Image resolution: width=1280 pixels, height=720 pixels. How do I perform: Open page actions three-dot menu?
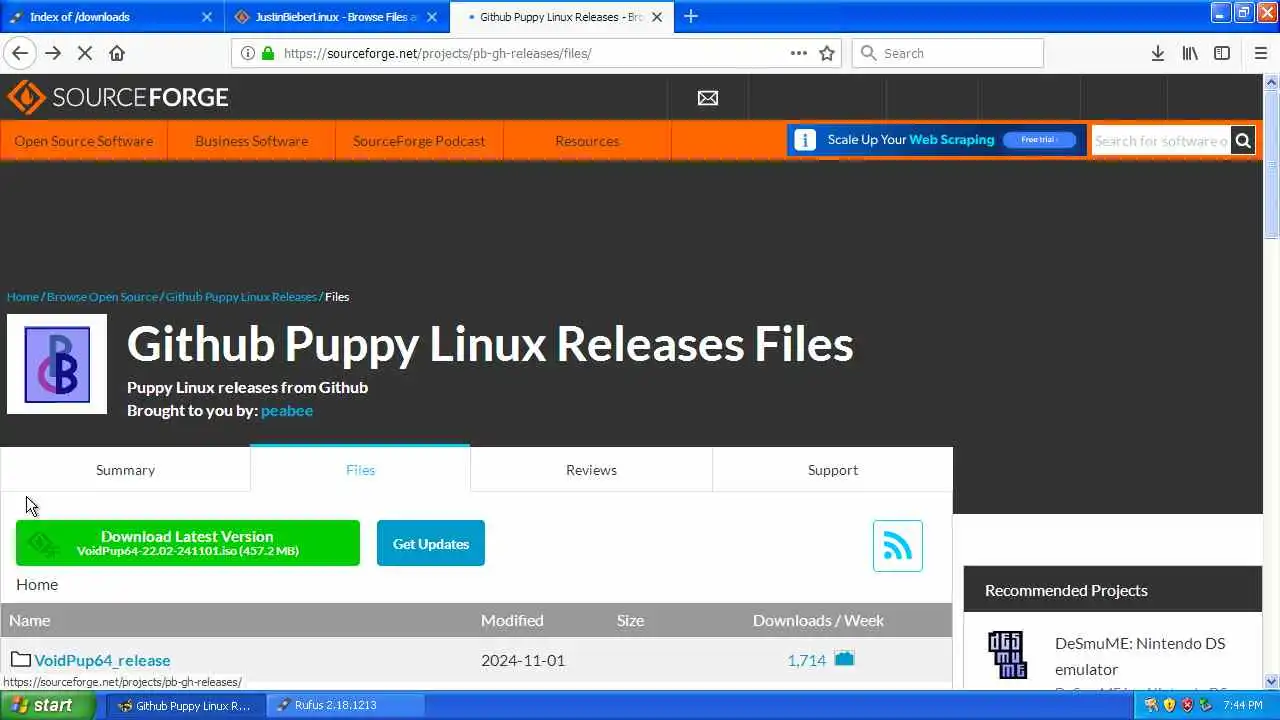tap(798, 53)
